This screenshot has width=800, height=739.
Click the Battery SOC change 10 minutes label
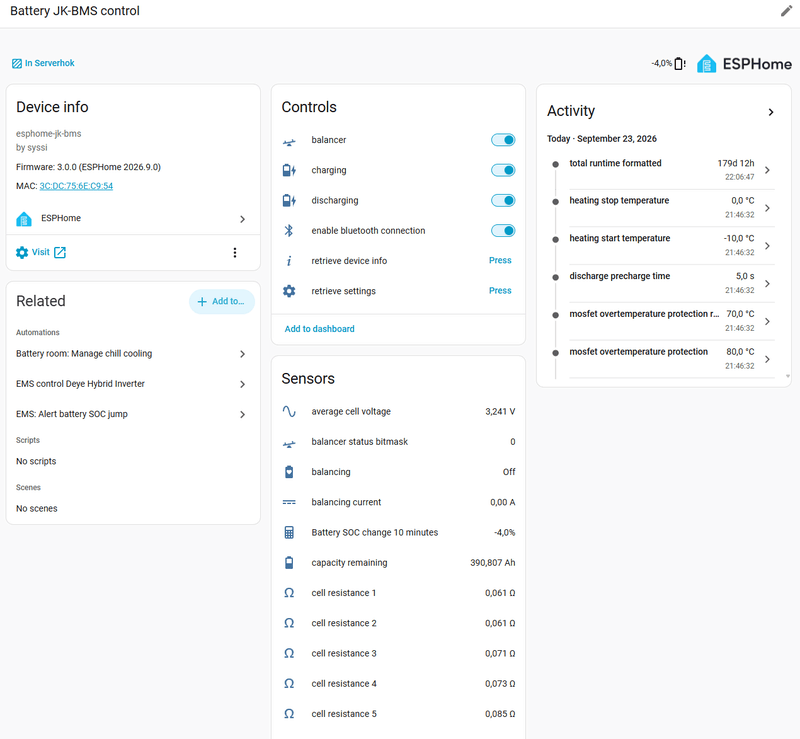click(x=374, y=532)
